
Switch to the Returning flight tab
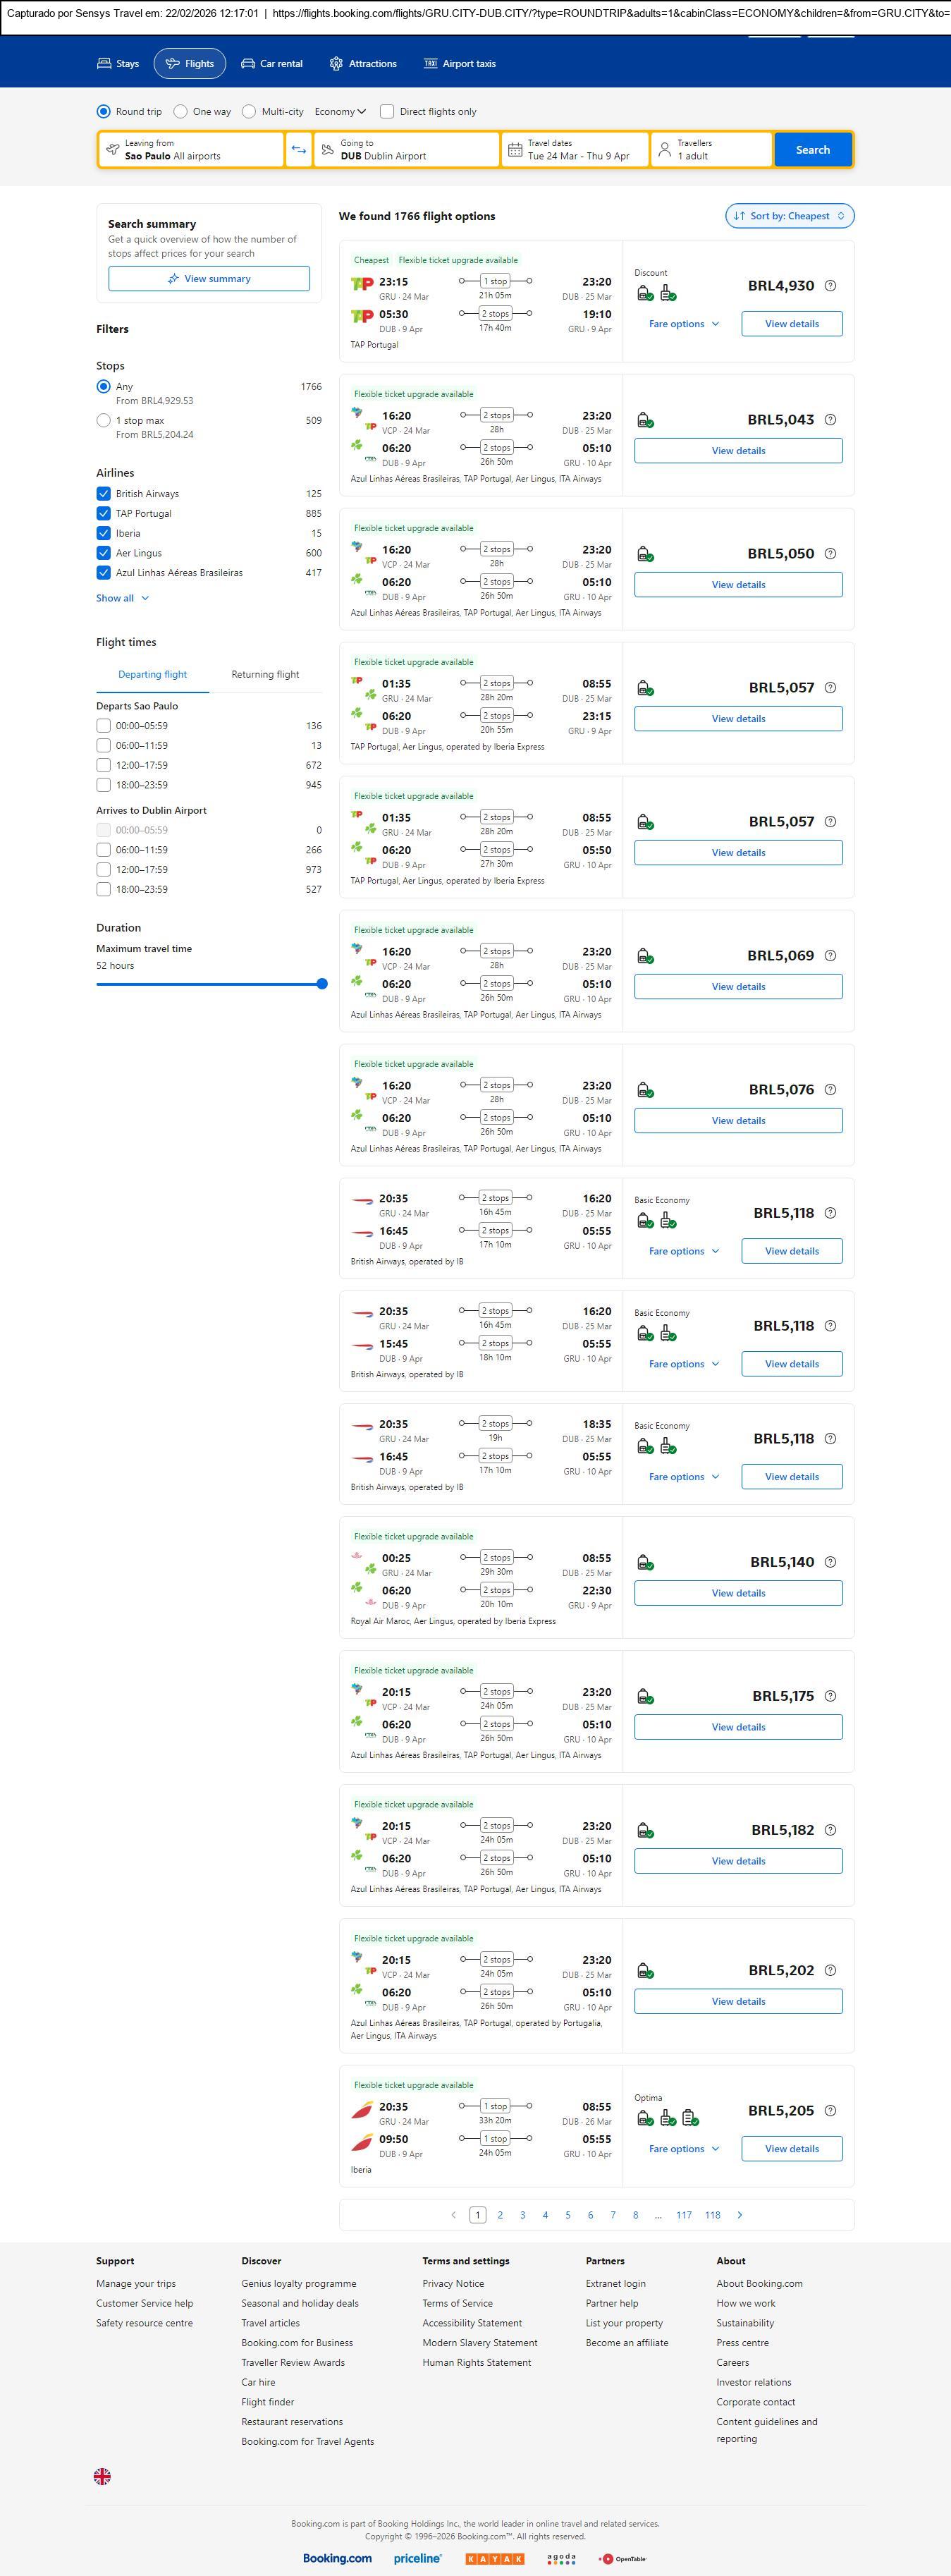(x=265, y=674)
